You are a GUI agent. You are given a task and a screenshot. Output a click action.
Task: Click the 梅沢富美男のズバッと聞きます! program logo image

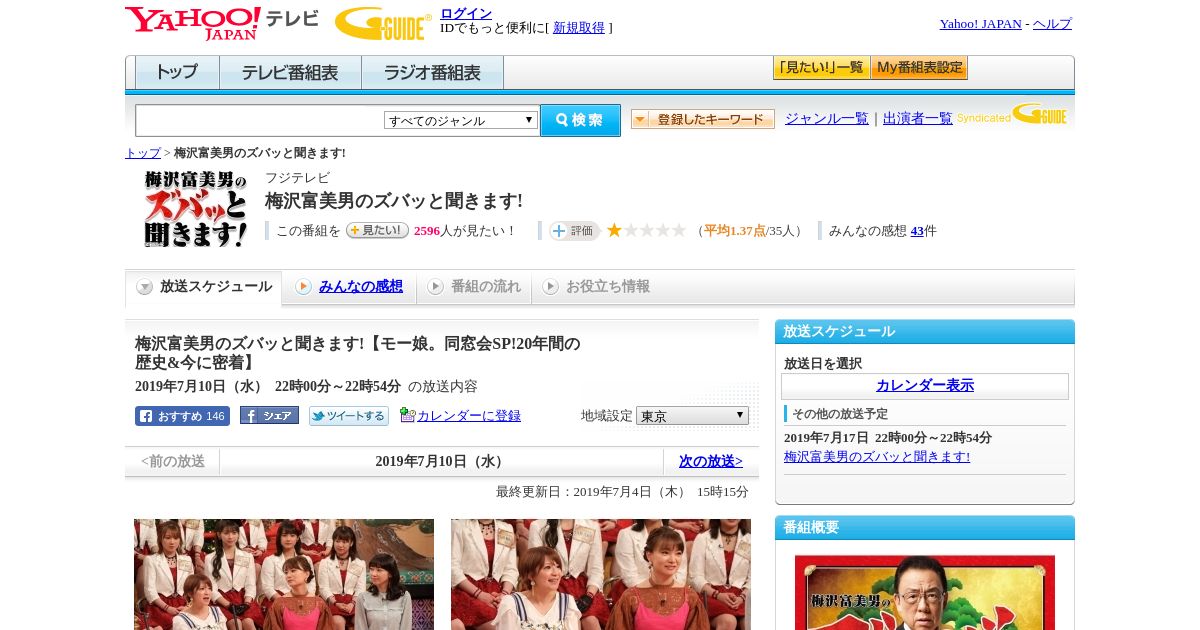(x=195, y=209)
